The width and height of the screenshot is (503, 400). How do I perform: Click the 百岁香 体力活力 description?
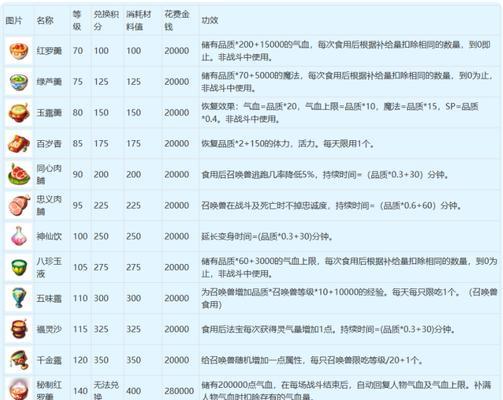(x=288, y=144)
